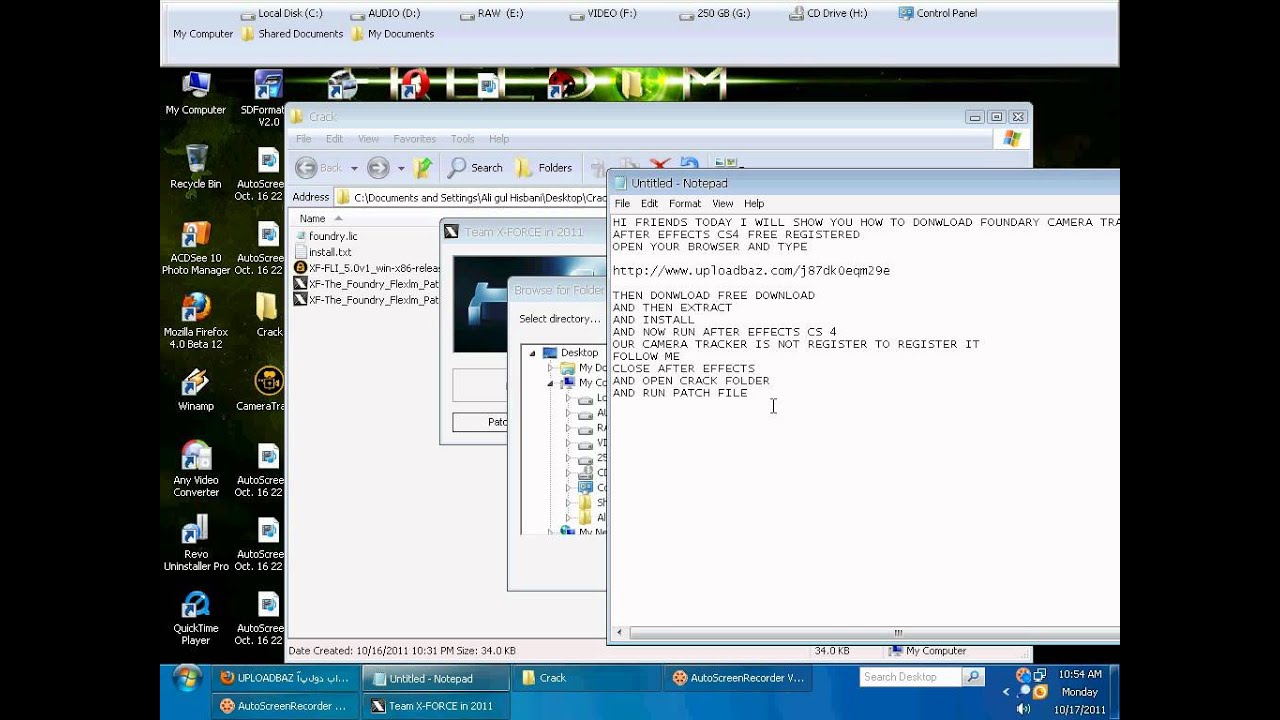Click the explorer address bar path
Viewport: 1280px width, 720px height.
[470, 198]
